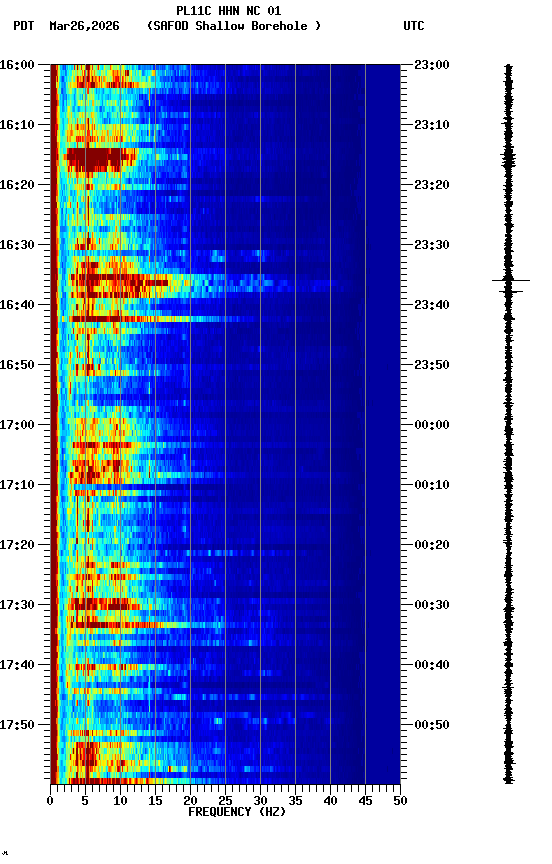Screen dimensions: 552x864
Task: Click the largest spike on the seismogram trace
Action: [x=511, y=280]
